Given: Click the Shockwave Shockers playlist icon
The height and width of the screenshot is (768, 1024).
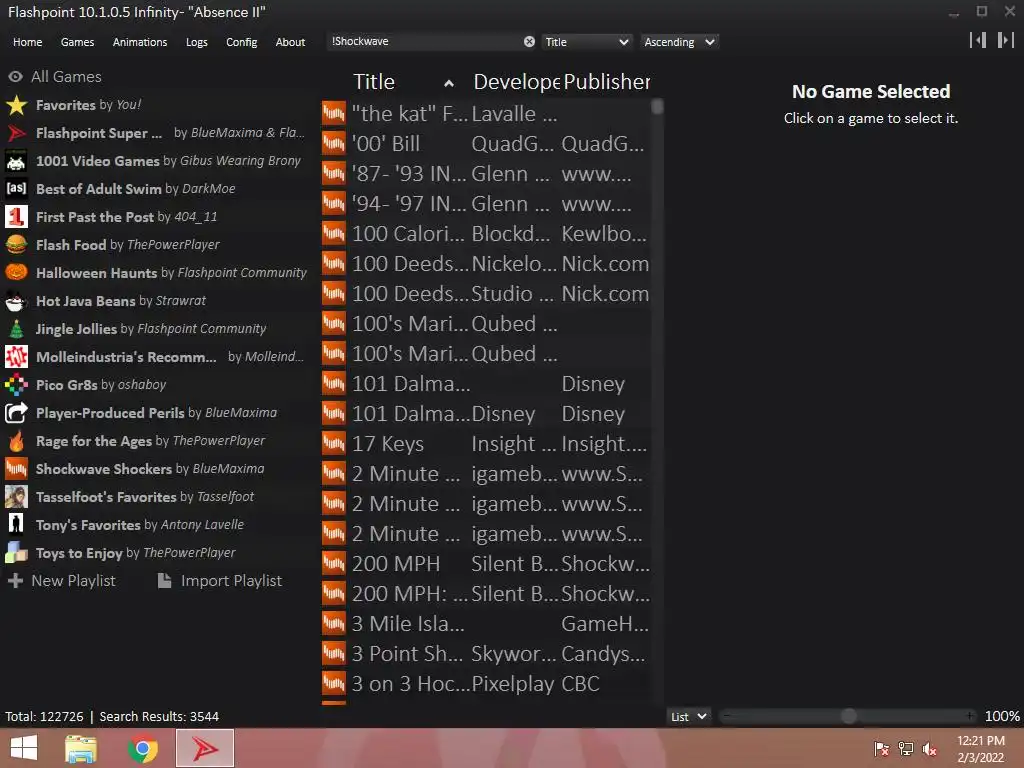Looking at the screenshot, I should point(16,469).
